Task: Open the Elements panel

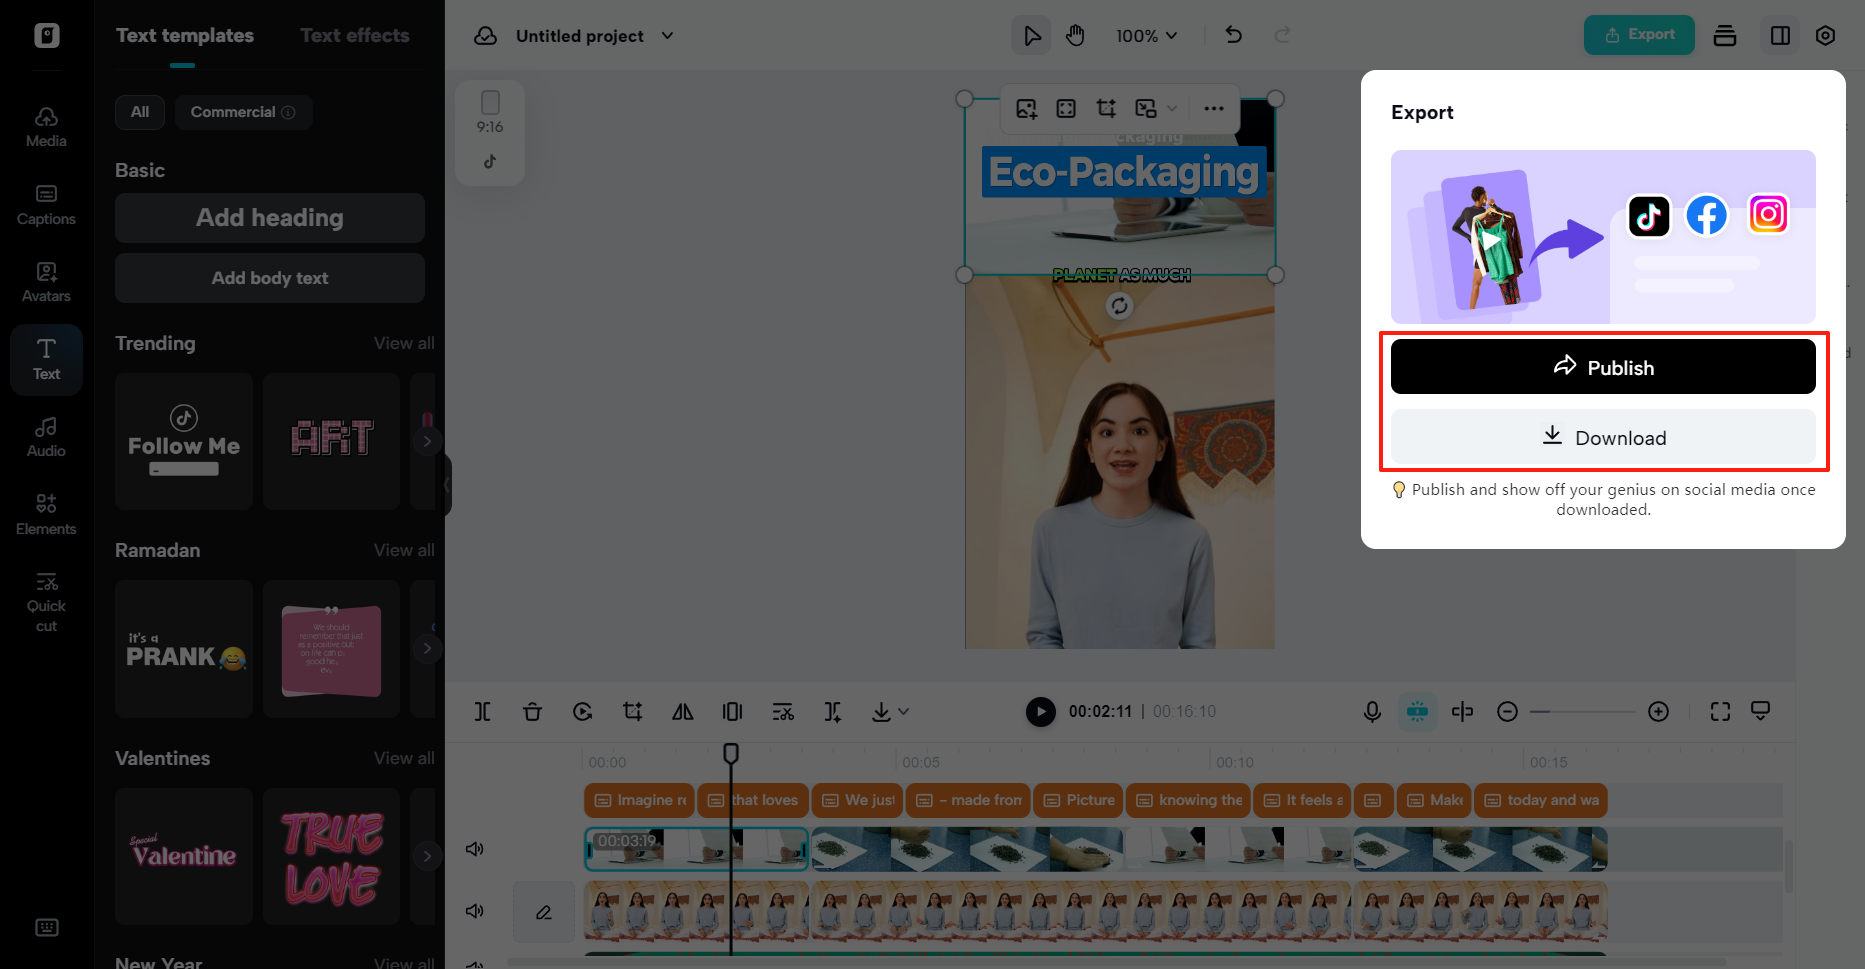Action: 46,513
